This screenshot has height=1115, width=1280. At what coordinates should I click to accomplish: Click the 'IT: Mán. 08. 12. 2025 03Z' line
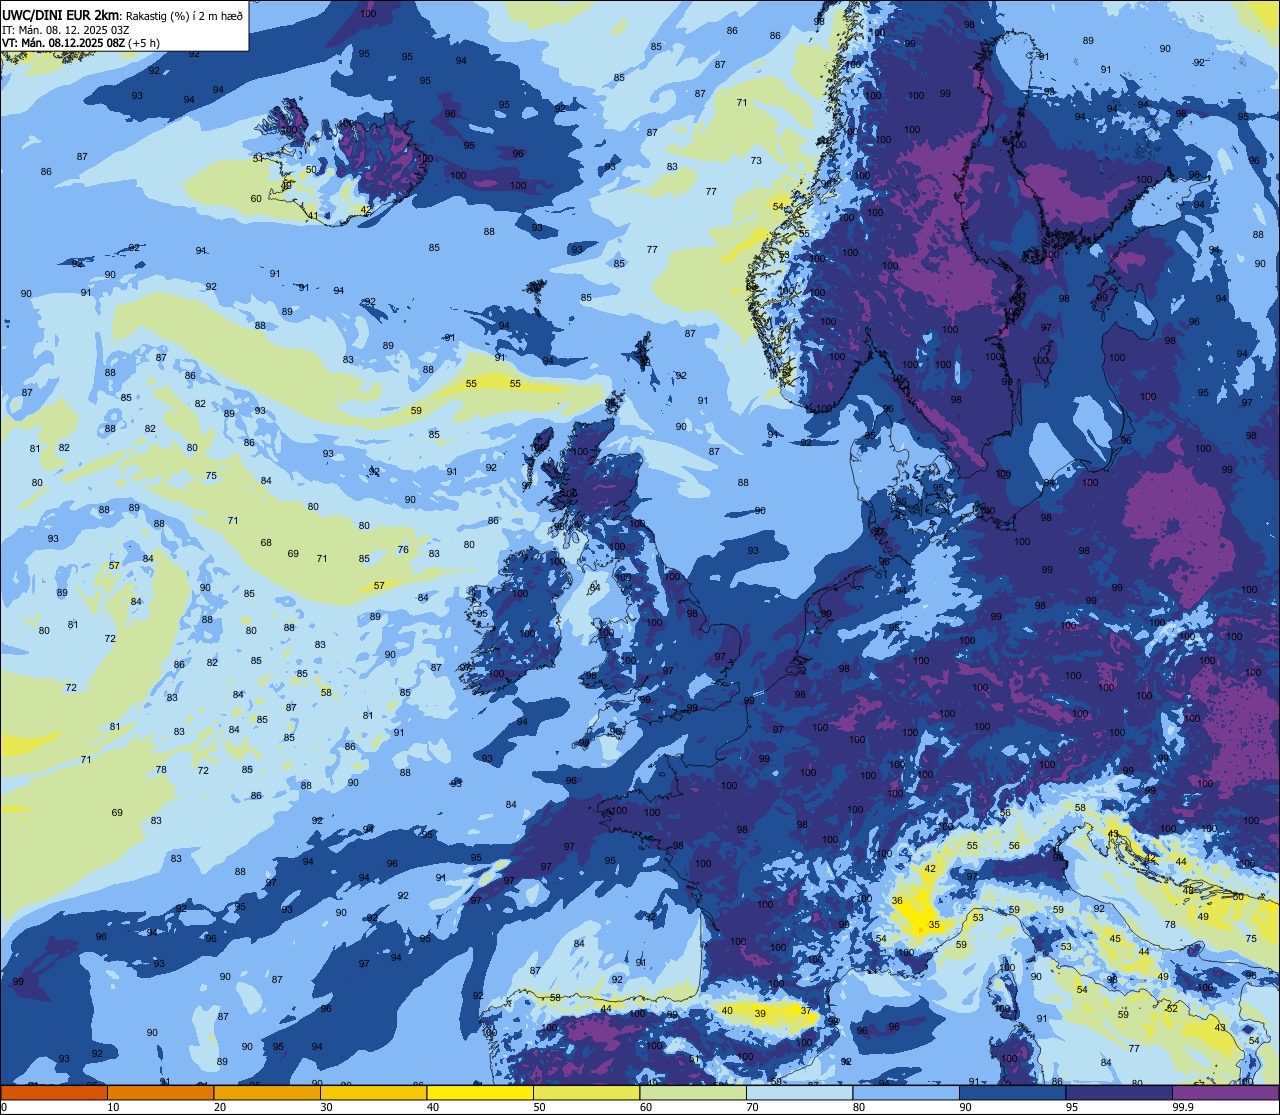coord(65,30)
